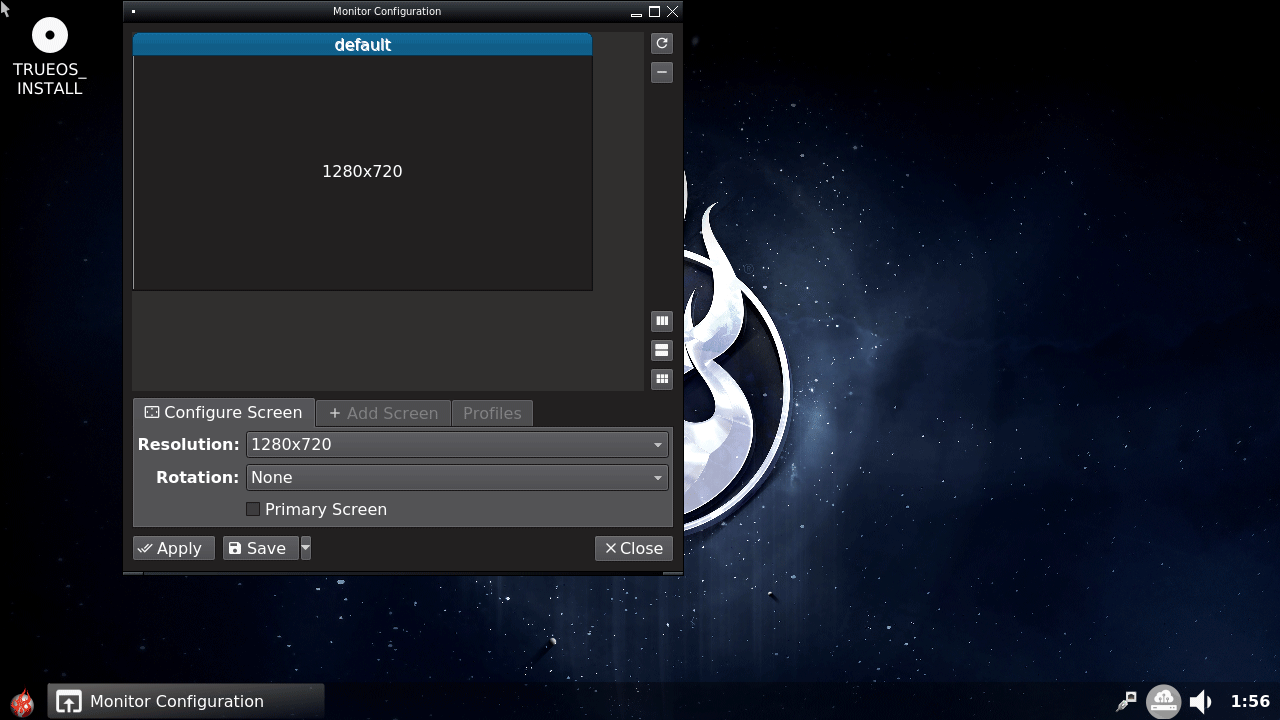1280x720 pixels.
Task: Enable the Primary Screen checkbox
Action: [253, 509]
